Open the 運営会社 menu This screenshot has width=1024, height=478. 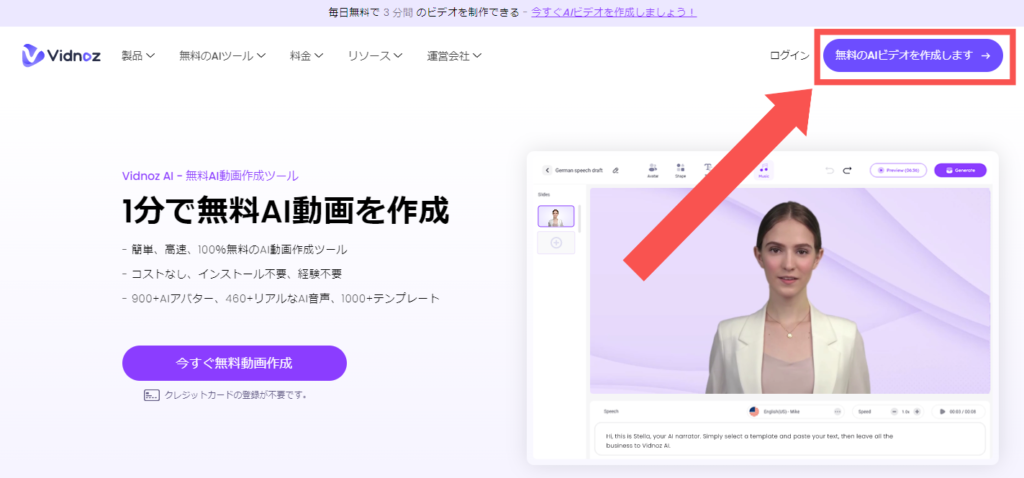click(x=454, y=56)
